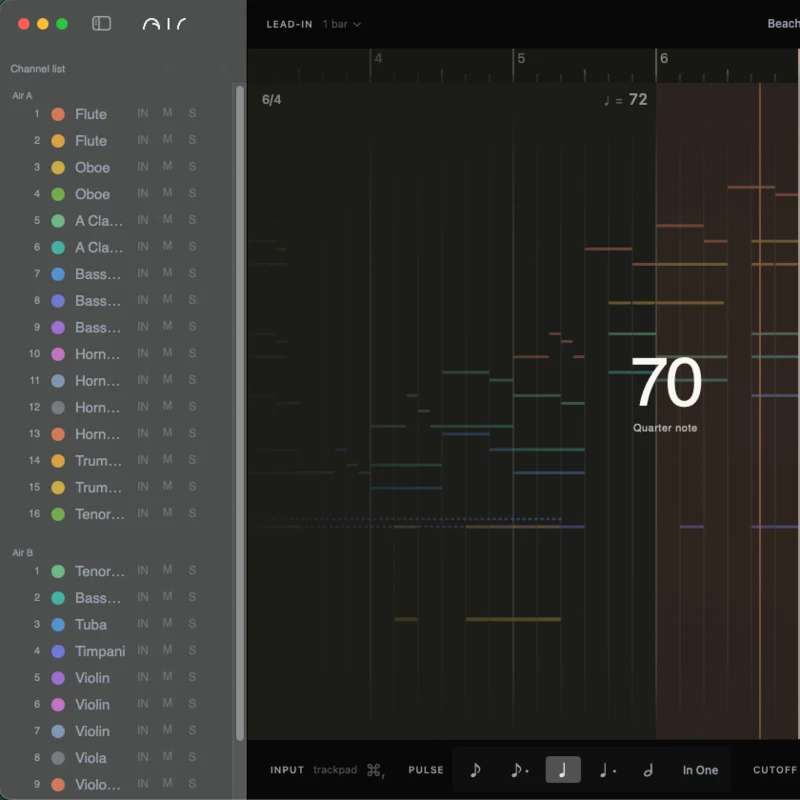Image resolution: width=800 pixels, height=800 pixels.
Task: Click the yellow color dot of channel 3 Oboe
Action: pos(58,167)
